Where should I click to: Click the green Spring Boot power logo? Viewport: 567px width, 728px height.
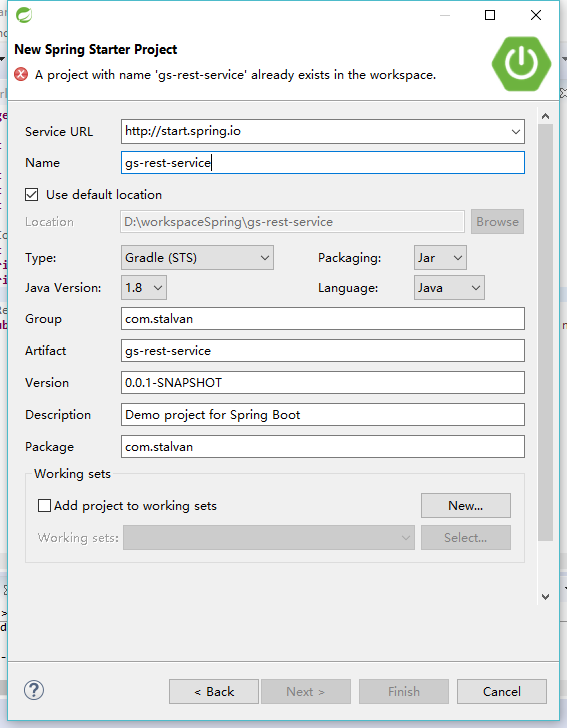521,64
